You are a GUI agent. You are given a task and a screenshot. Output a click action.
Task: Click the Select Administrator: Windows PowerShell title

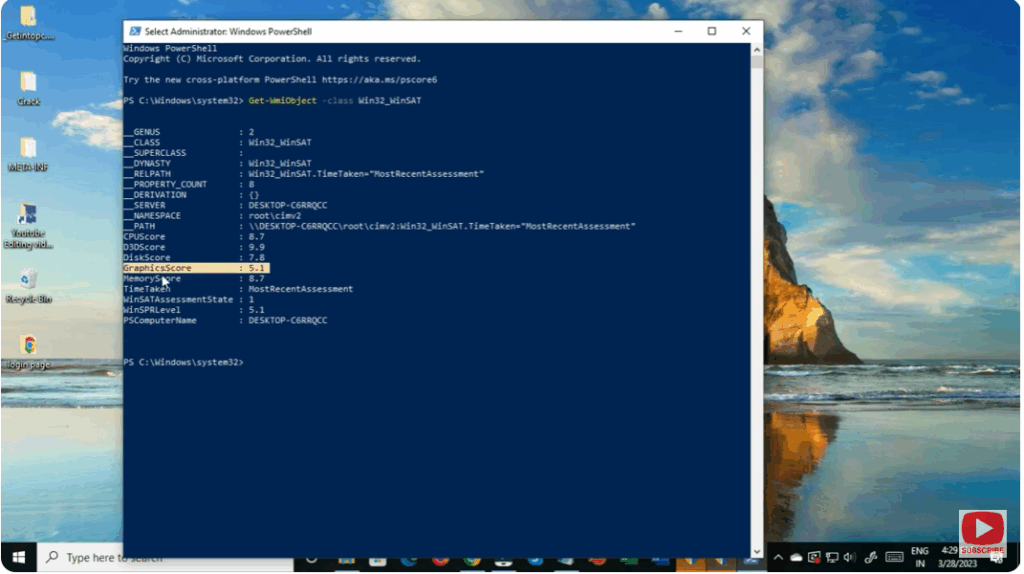coord(228,31)
